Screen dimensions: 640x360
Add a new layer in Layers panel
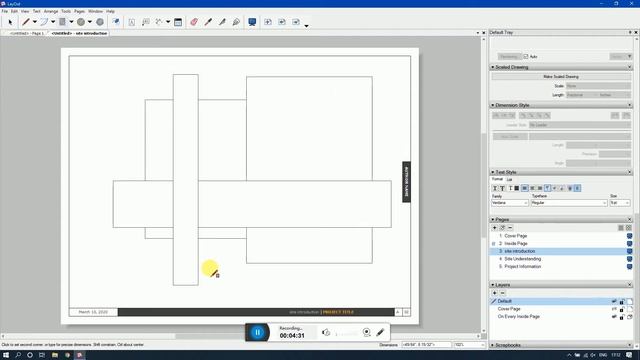(x=495, y=293)
